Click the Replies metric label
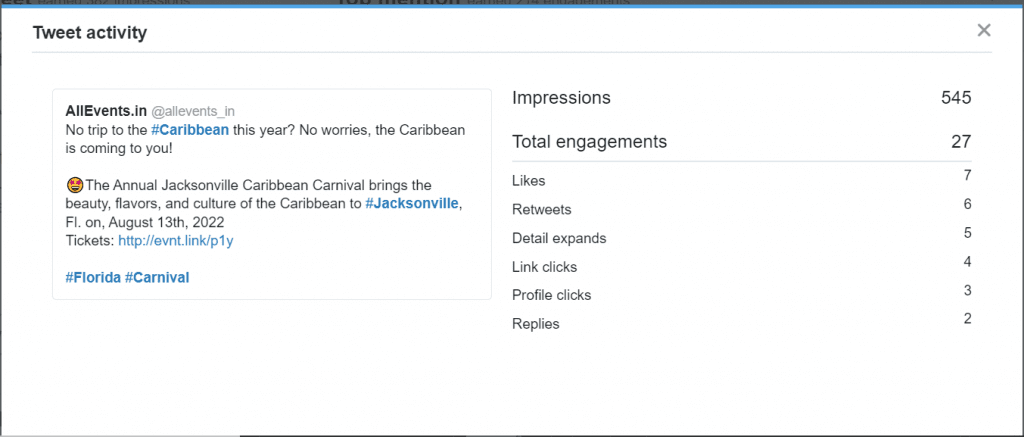 tap(535, 324)
